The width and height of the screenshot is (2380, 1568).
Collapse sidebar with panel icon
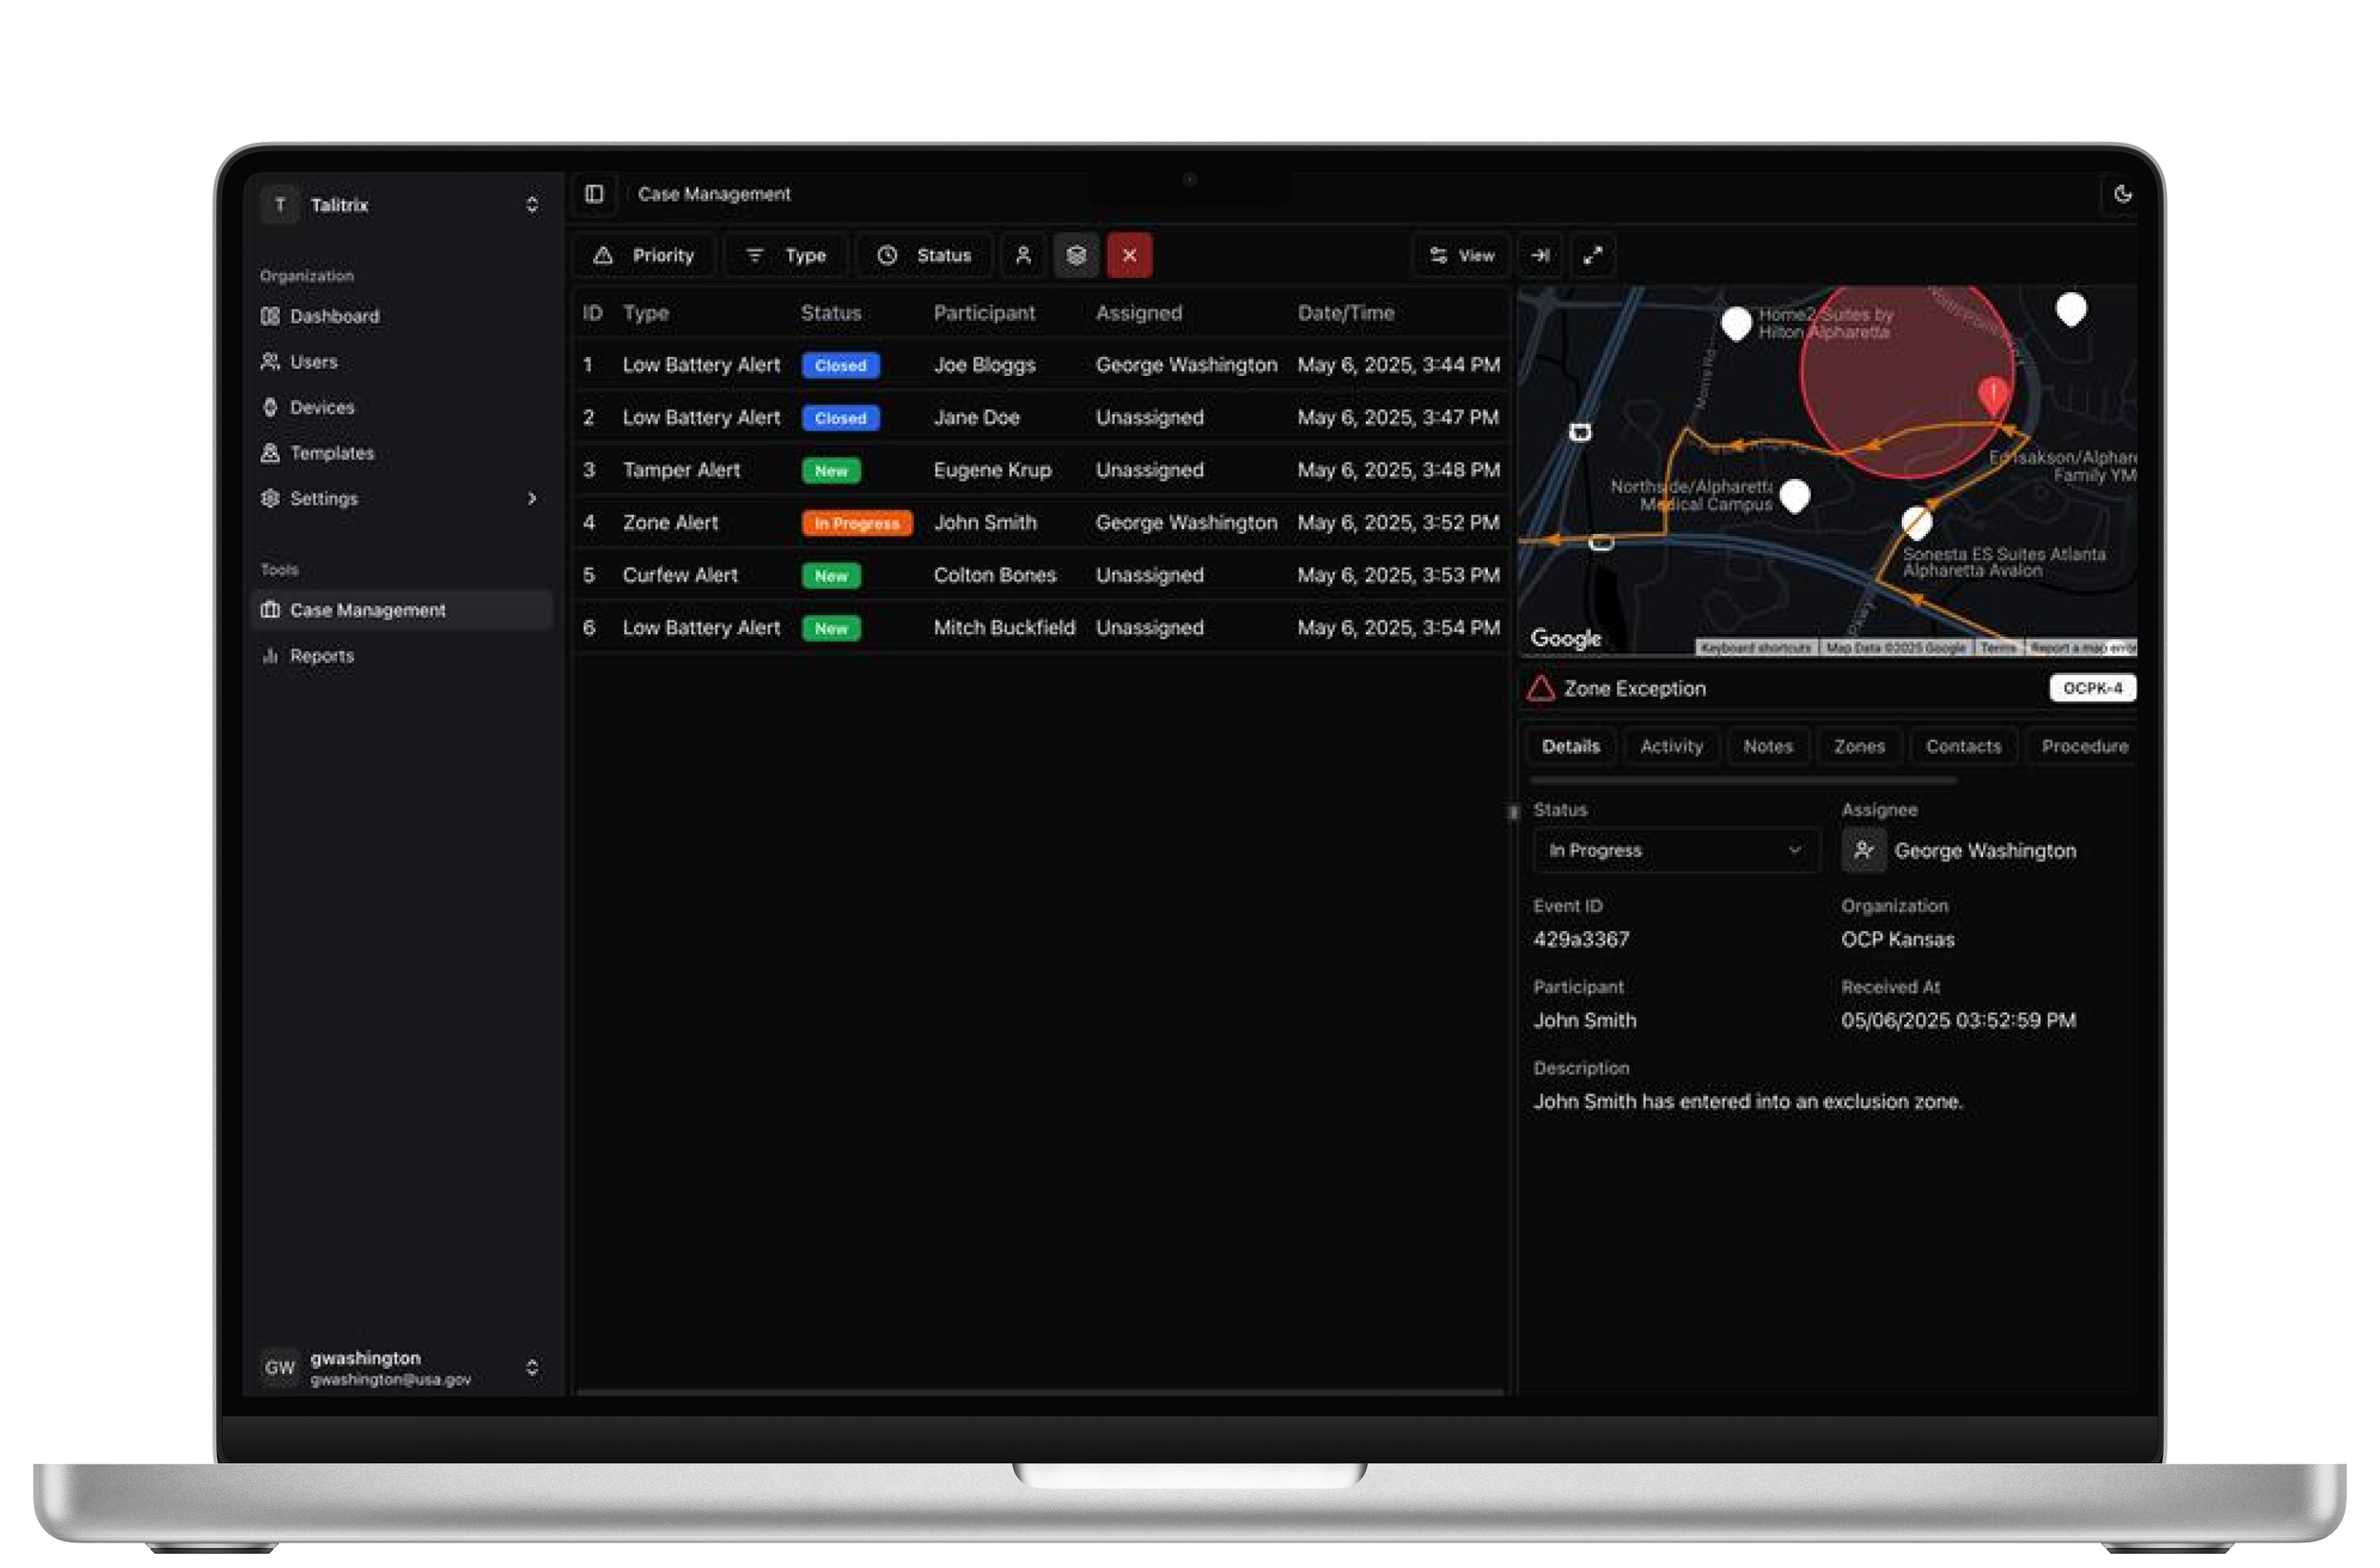(x=594, y=194)
